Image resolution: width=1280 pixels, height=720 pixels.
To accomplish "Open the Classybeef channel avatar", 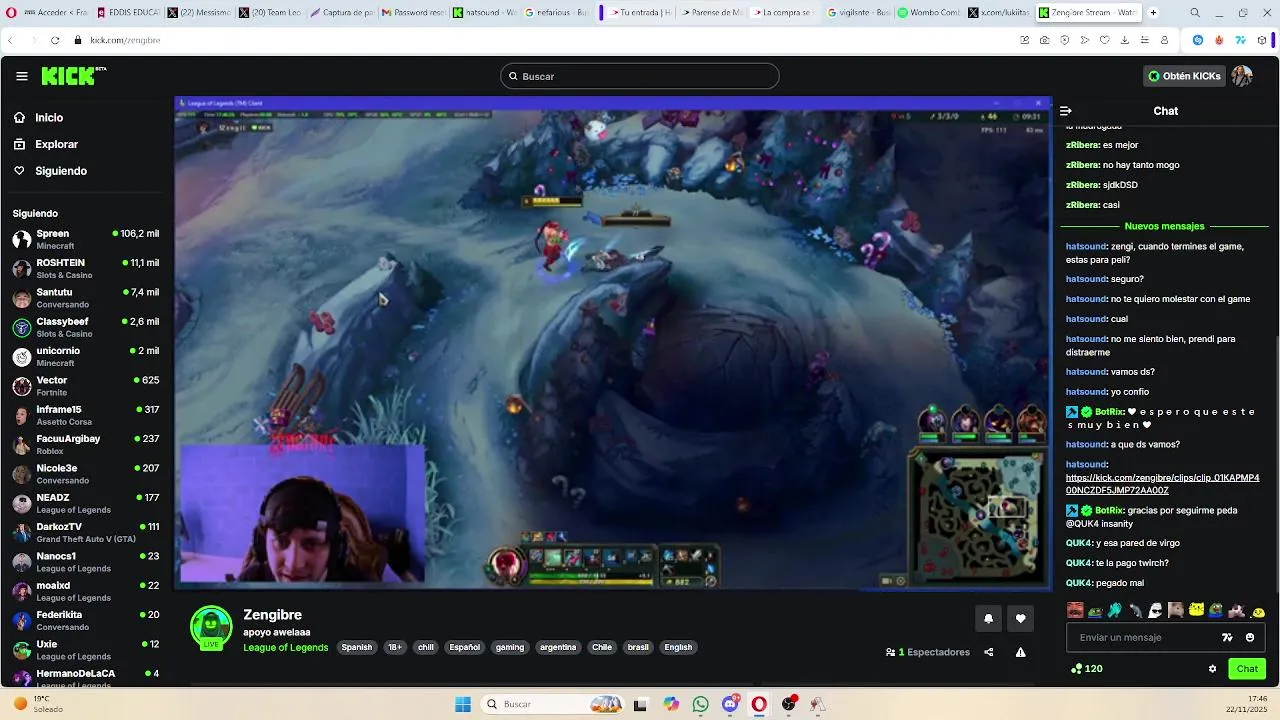I will (21, 327).
